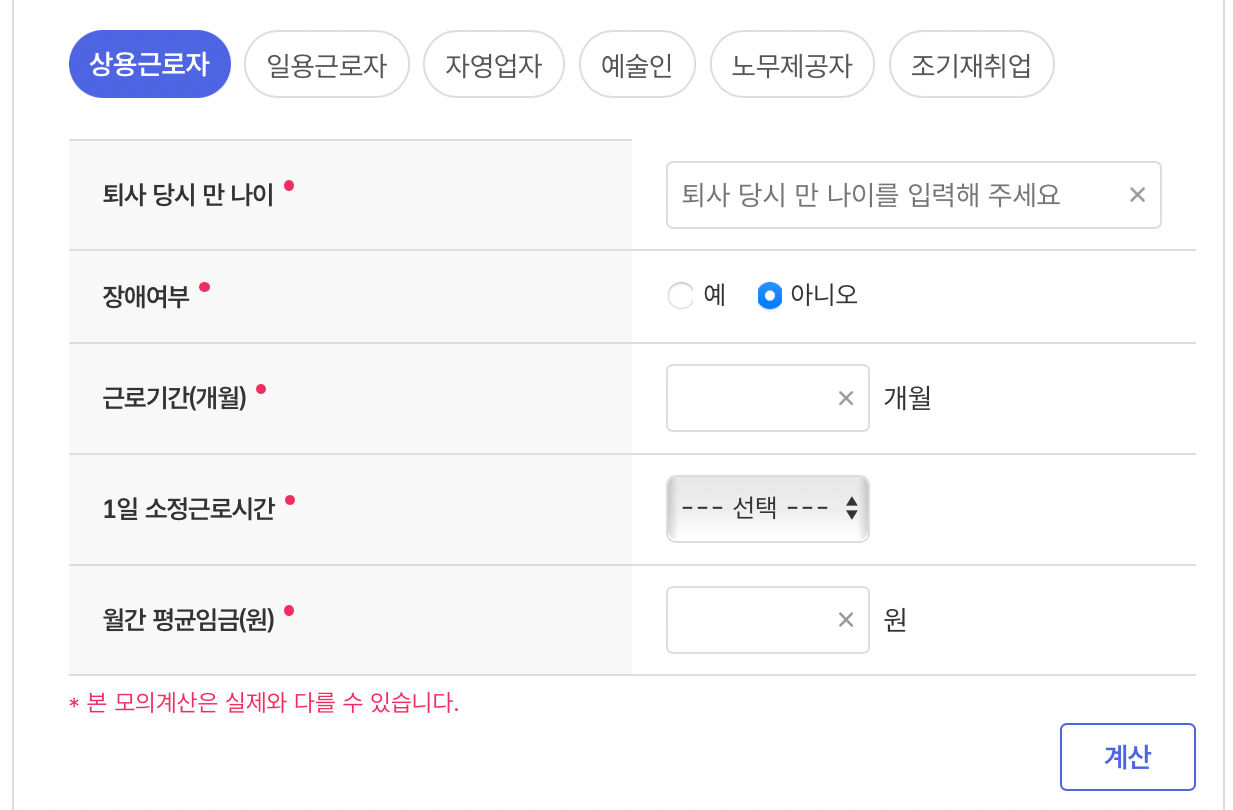Select the 상용근로자 tab
The width and height of the screenshot is (1233, 810).
tap(149, 63)
